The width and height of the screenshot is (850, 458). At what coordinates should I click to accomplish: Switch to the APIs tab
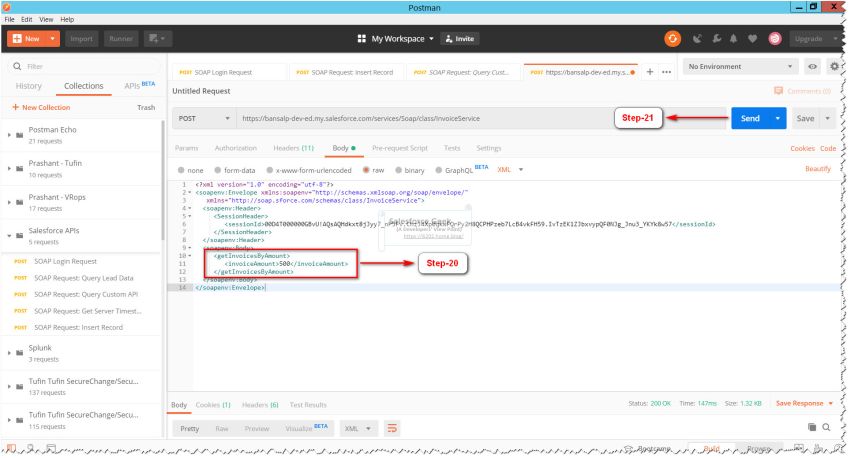pos(139,85)
